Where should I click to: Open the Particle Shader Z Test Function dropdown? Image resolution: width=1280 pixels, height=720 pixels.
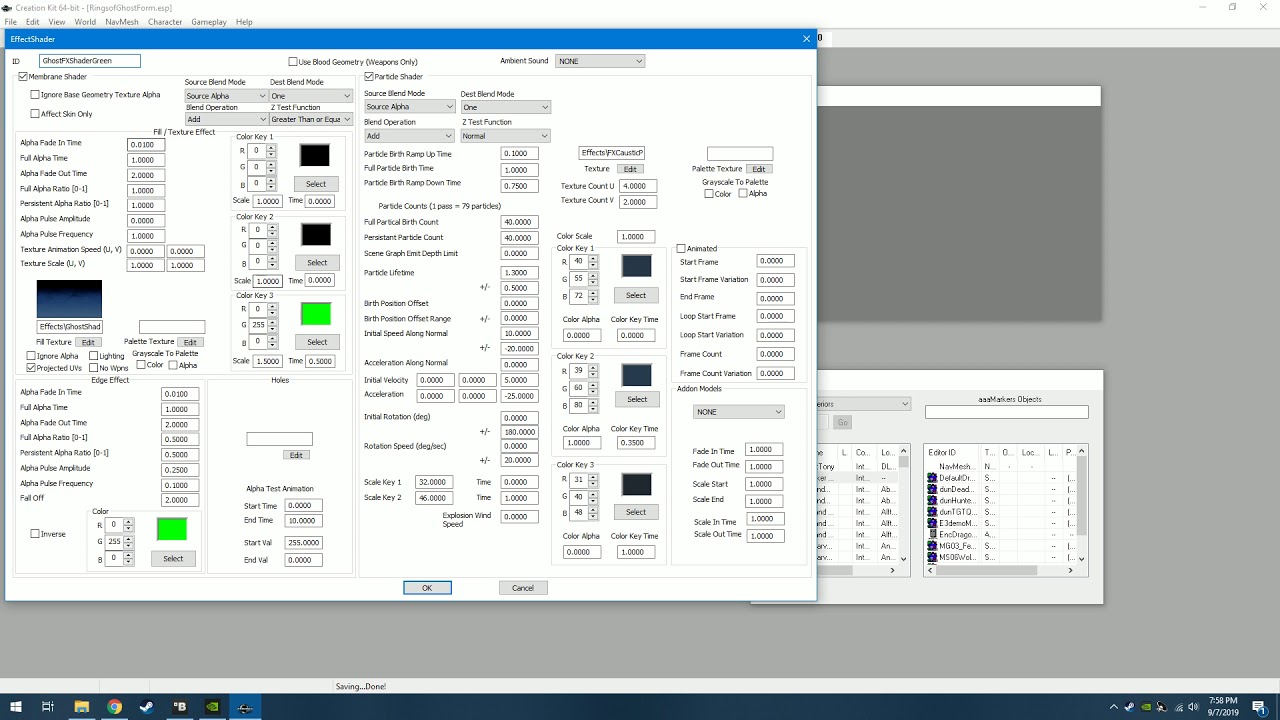click(505, 136)
